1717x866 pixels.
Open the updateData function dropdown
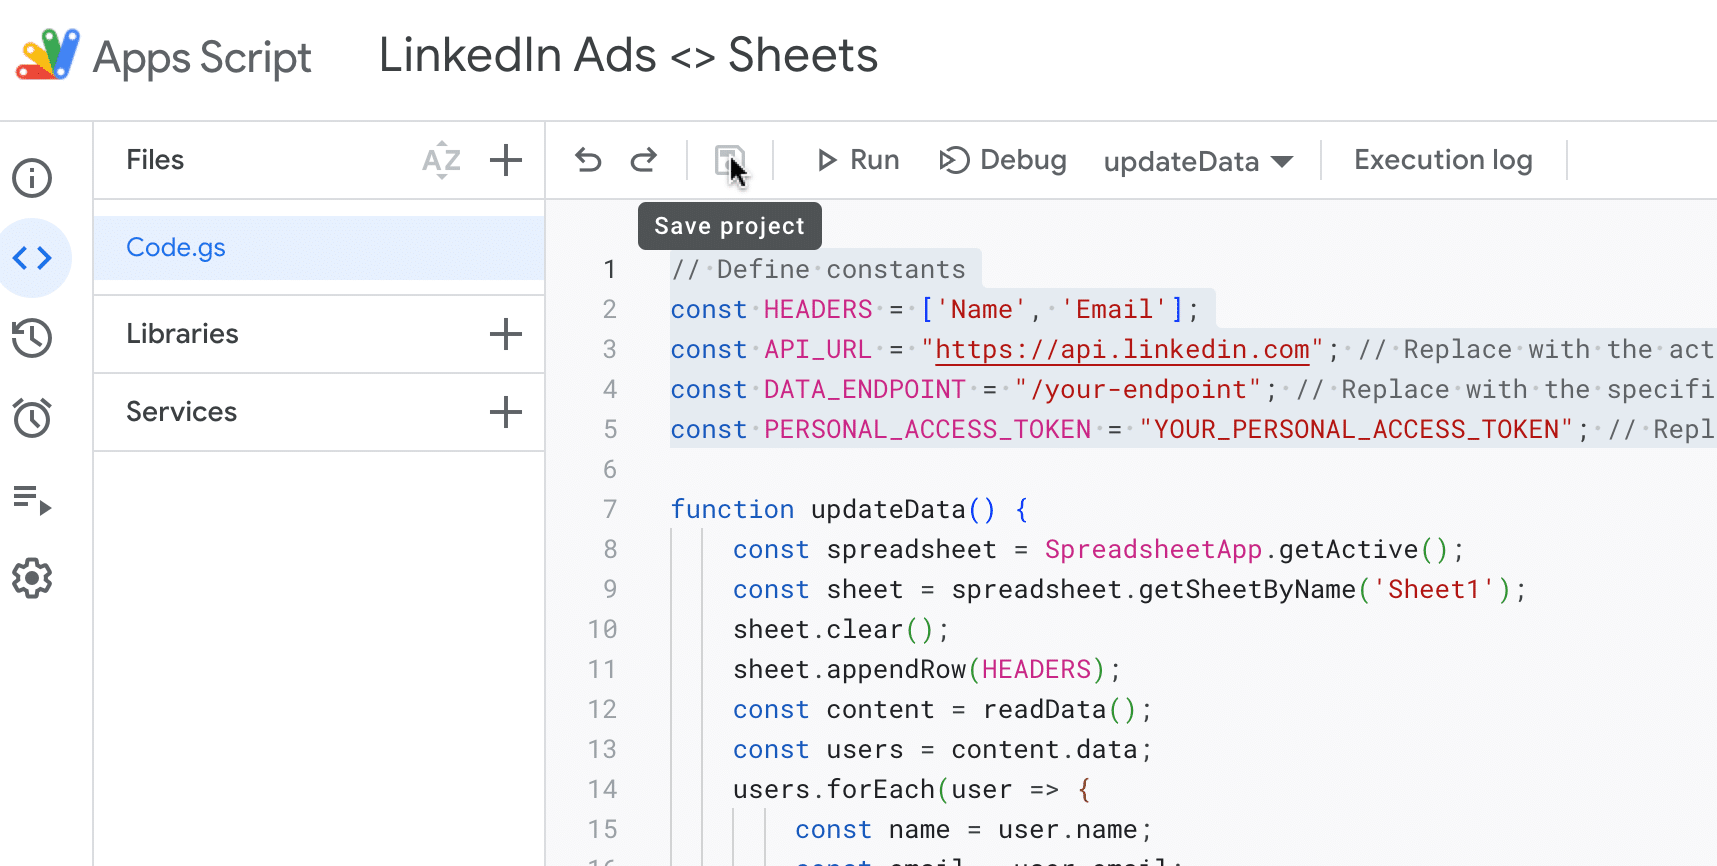pyautogui.click(x=1198, y=161)
